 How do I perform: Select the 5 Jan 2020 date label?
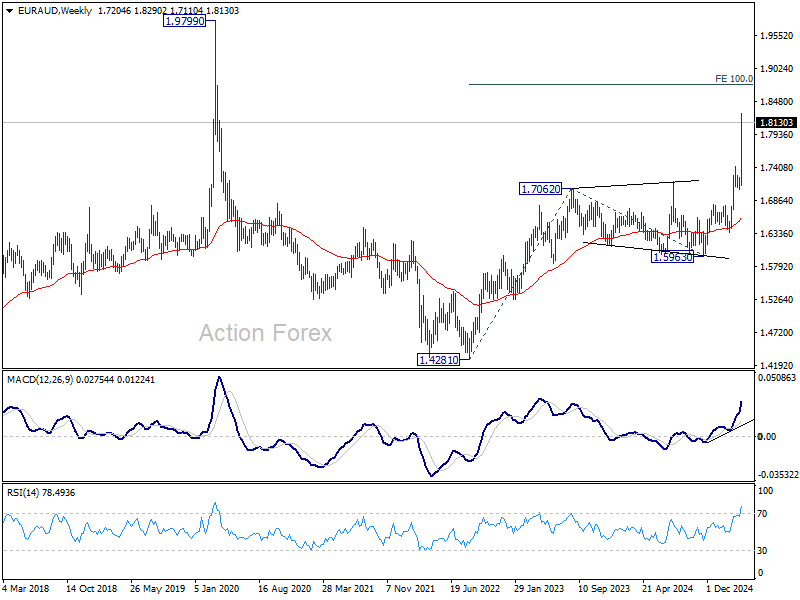(x=217, y=588)
